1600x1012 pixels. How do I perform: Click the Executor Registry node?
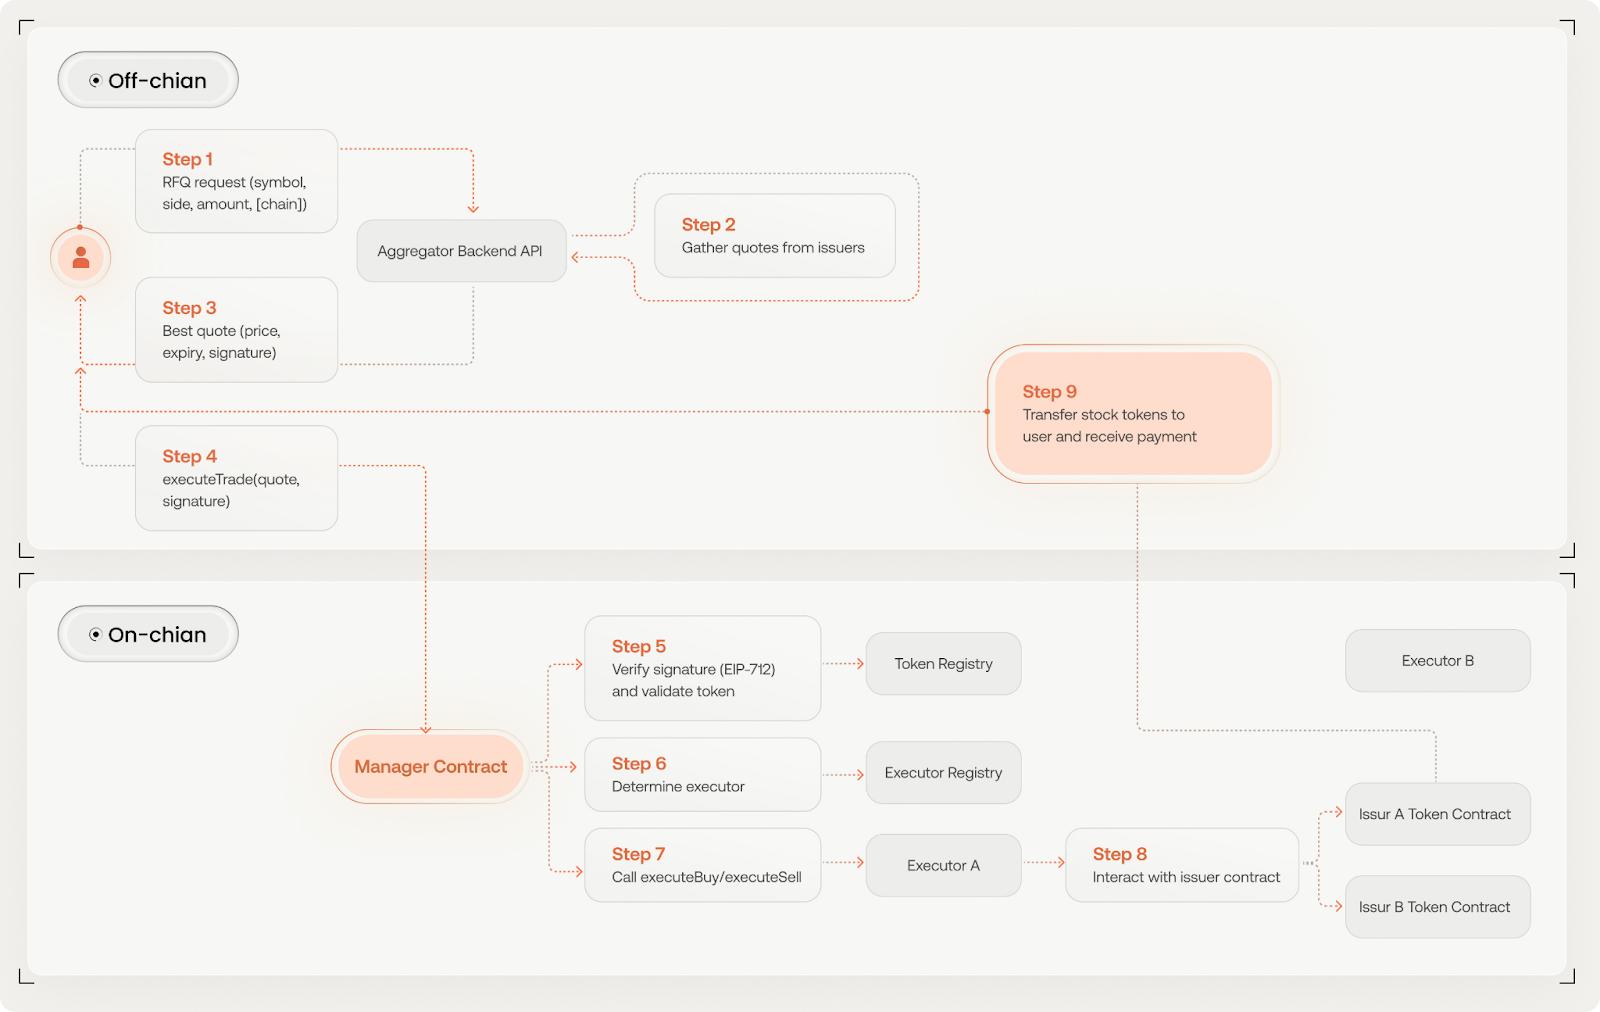tap(943, 773)
